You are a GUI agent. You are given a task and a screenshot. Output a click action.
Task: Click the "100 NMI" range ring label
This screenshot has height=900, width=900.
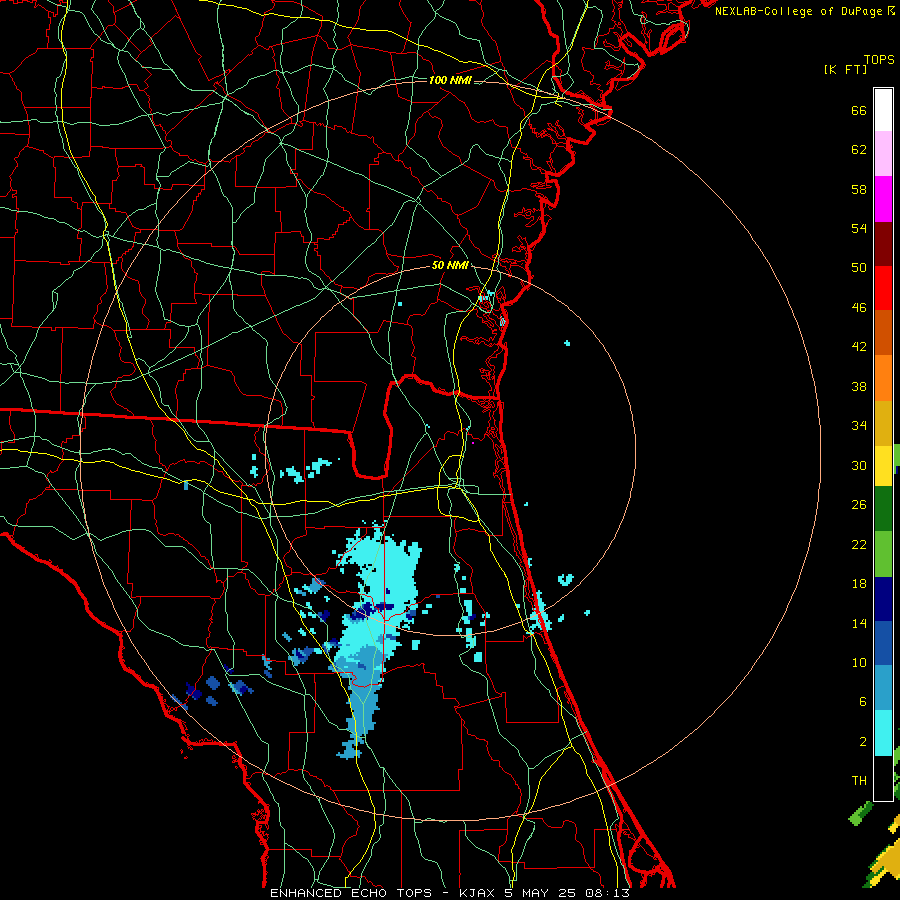tap(450, 80)
